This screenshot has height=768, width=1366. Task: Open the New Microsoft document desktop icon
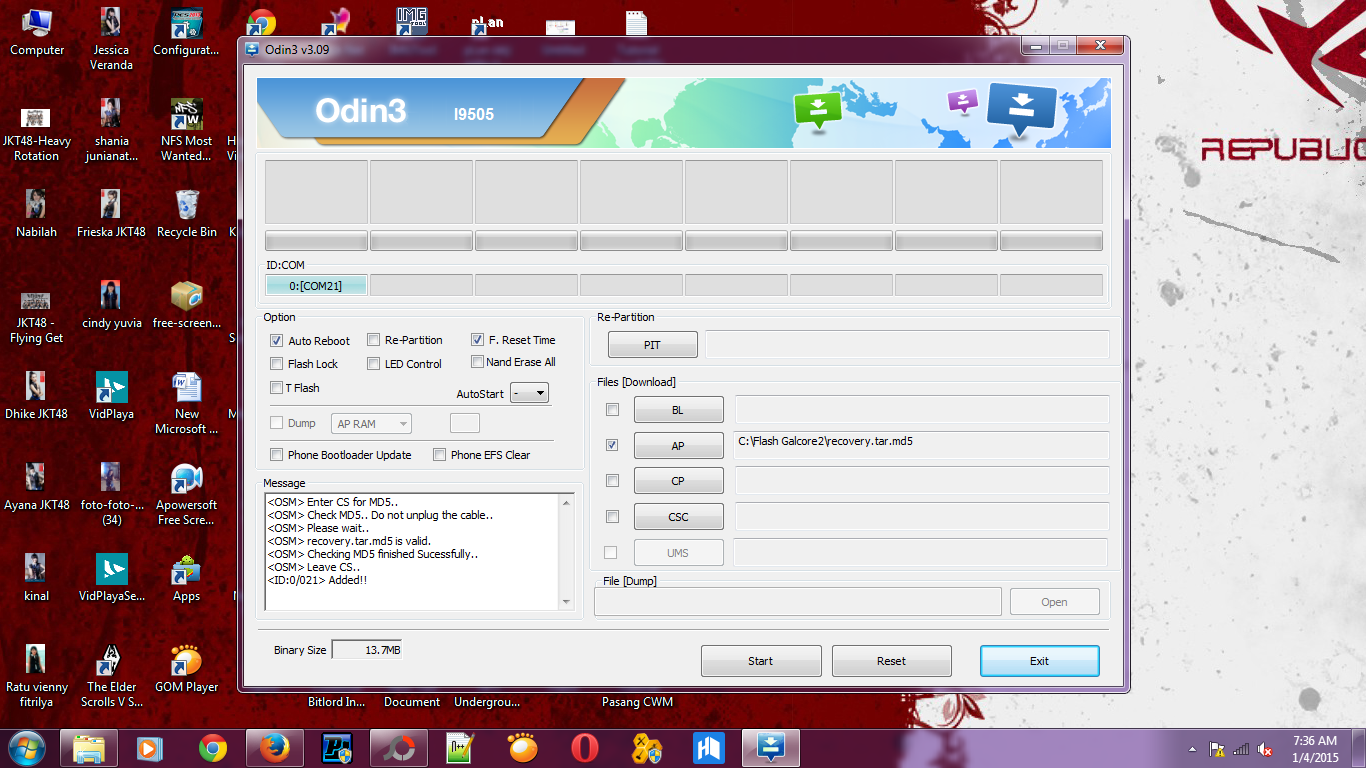[186, 404]
